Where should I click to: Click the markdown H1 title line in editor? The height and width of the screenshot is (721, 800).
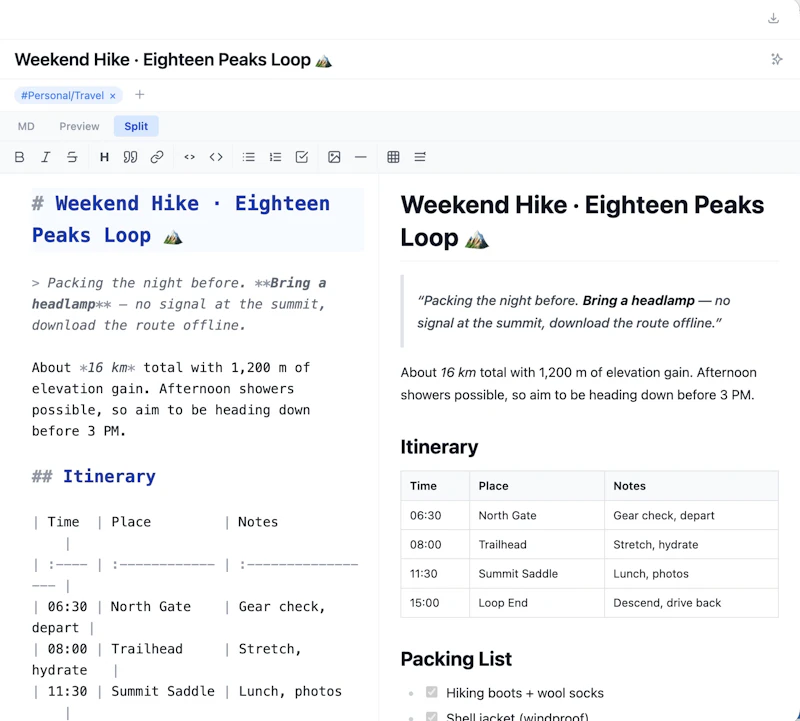(x=197, y=219)
